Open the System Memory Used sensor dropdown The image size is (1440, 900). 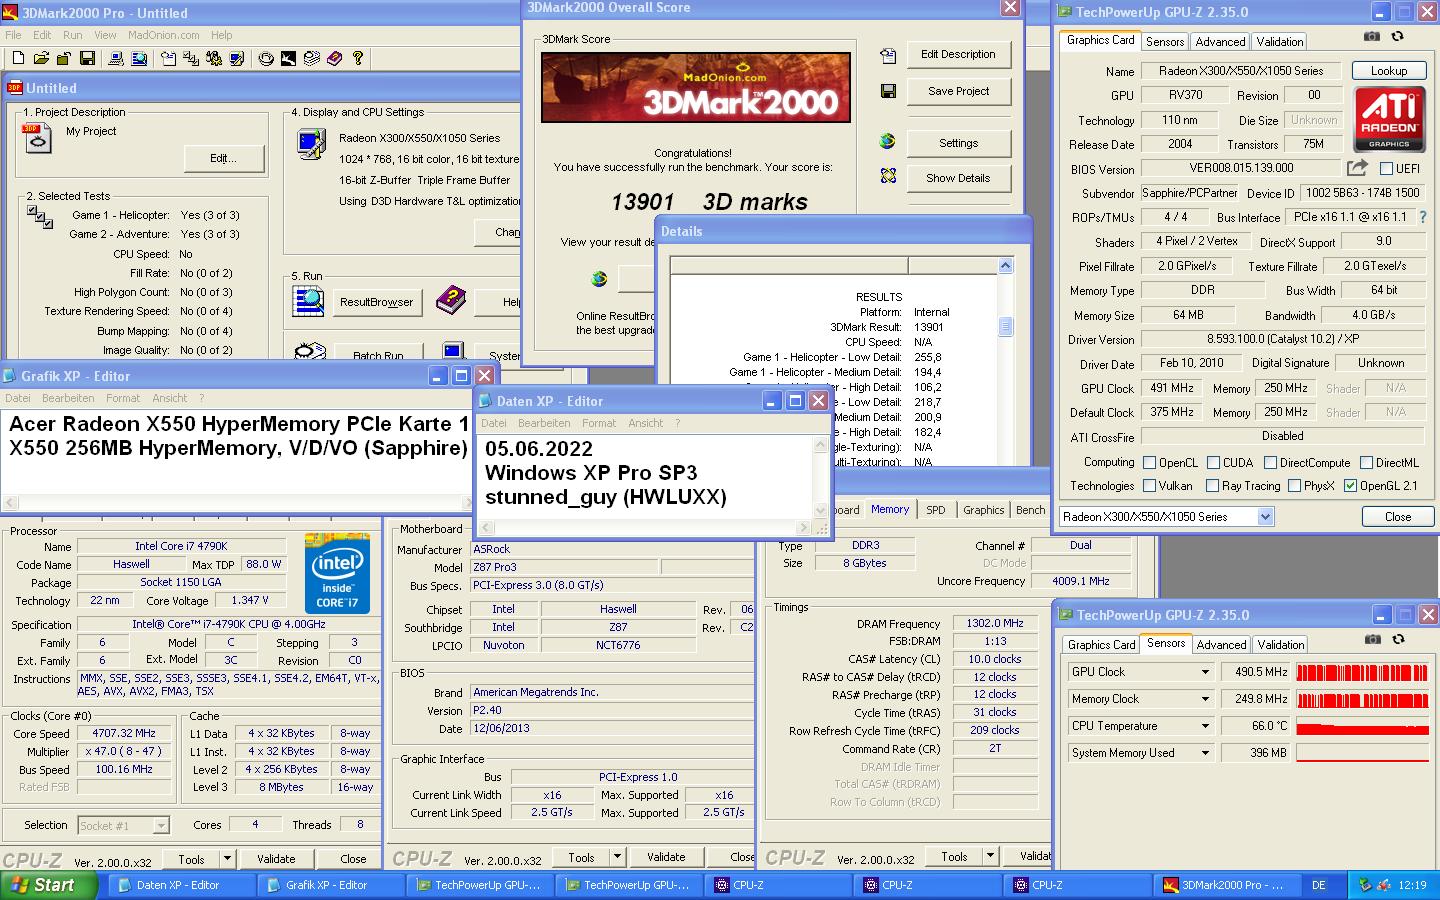[x=1205, y=753]
